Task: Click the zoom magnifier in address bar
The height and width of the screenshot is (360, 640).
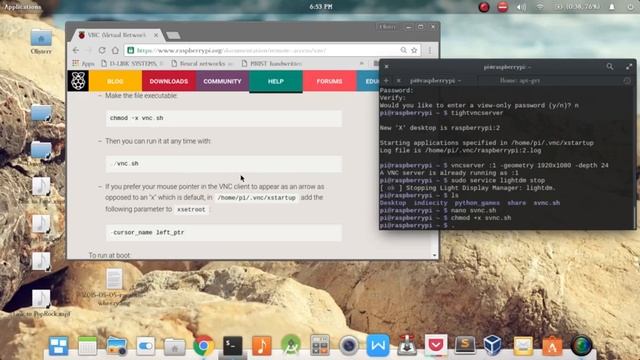Action: point(403,50)
